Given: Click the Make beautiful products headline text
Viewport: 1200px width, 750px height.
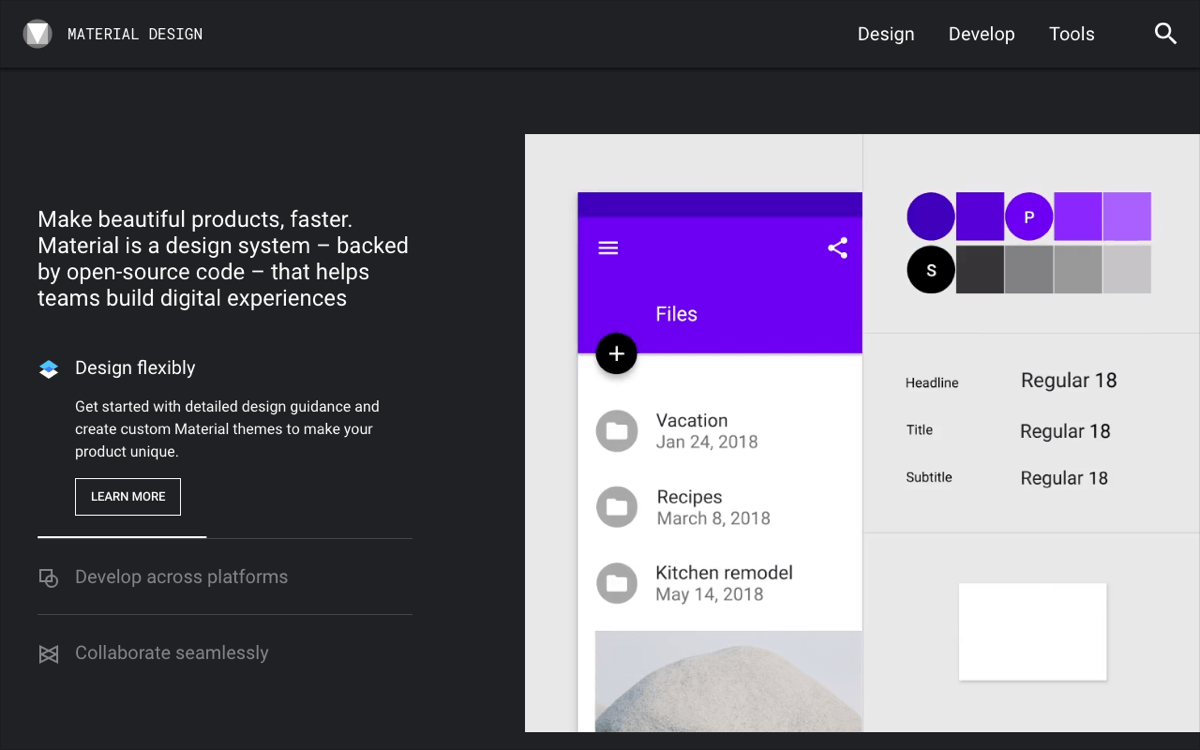Looking at the screenshot, I should (223, 258).
